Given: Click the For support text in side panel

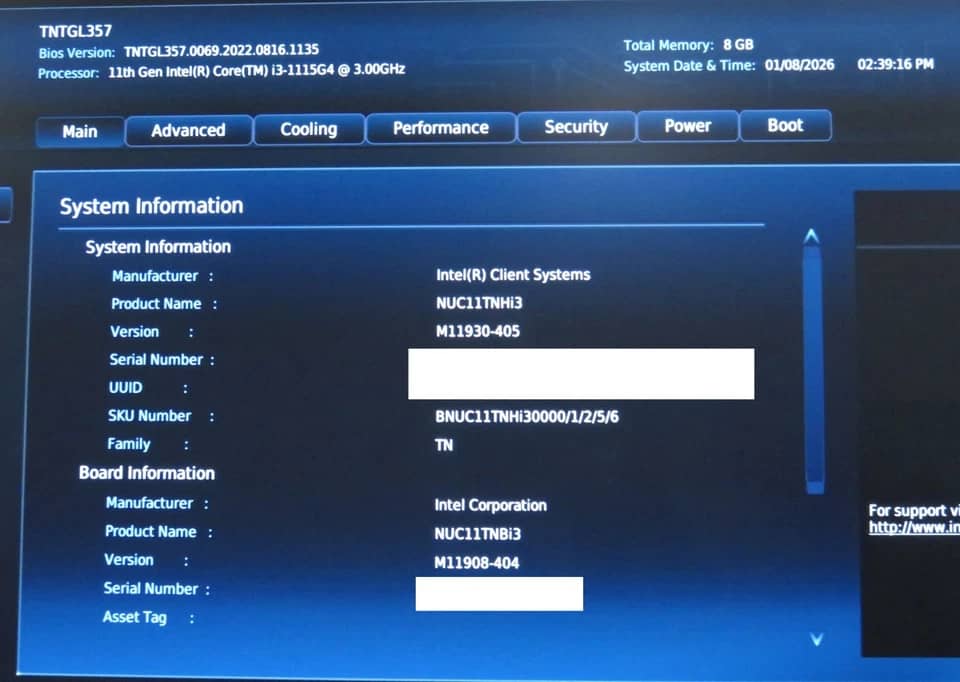Looking at the screenshot, I should pyautogui.click(x=914, y=510).
